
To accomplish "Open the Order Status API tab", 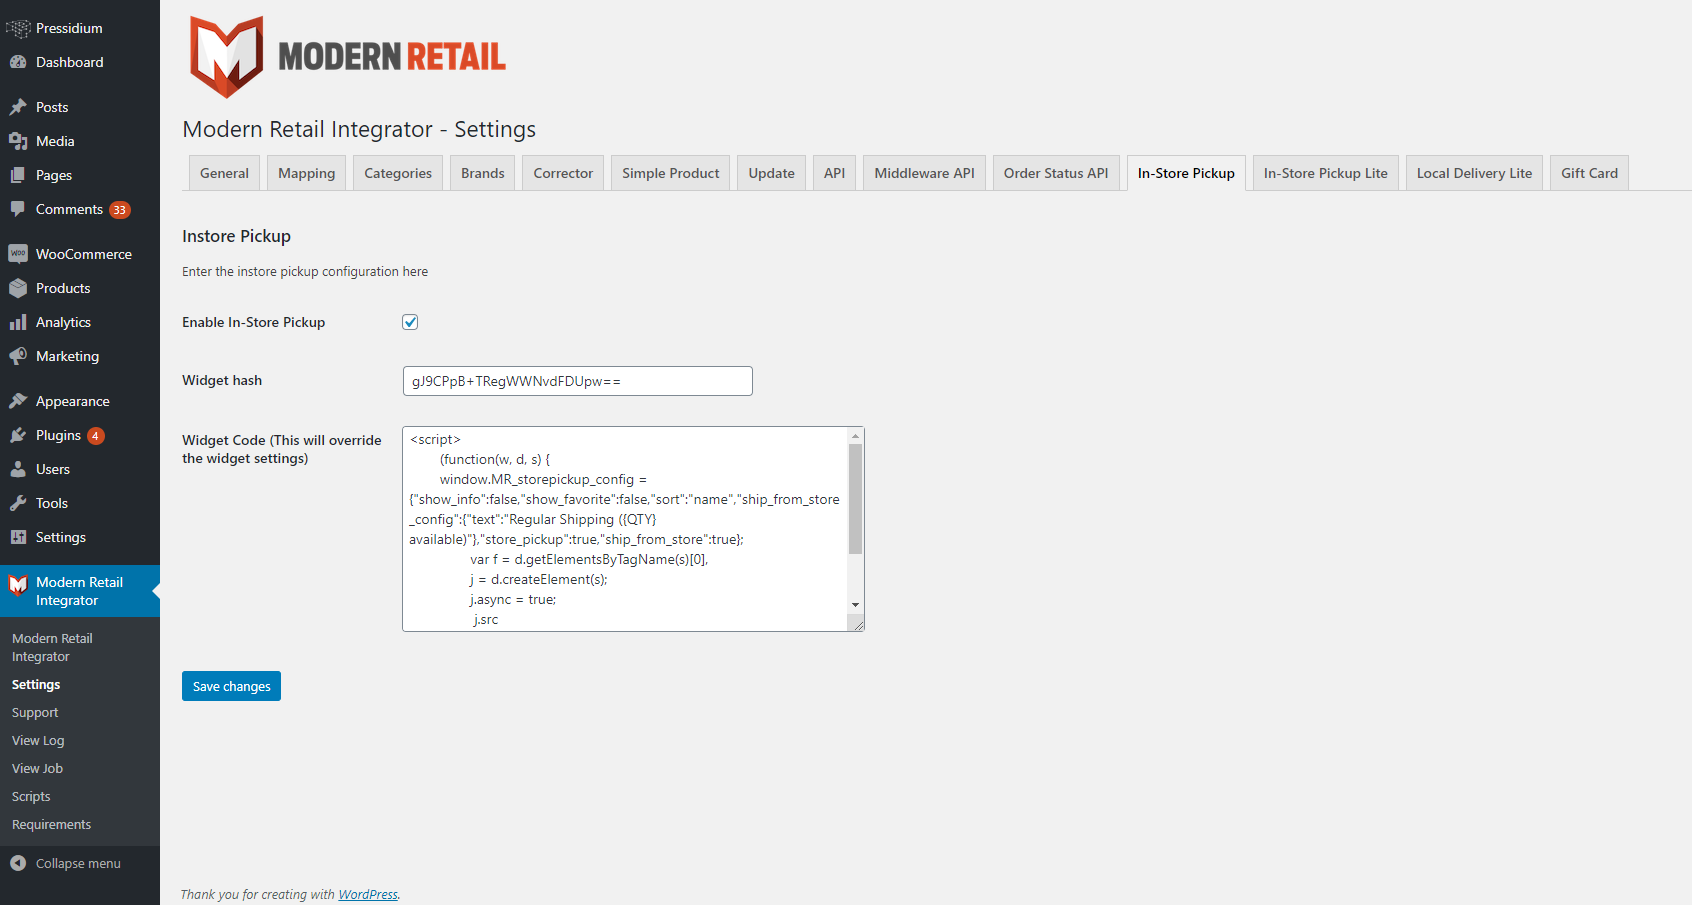I will (1056, 173).
